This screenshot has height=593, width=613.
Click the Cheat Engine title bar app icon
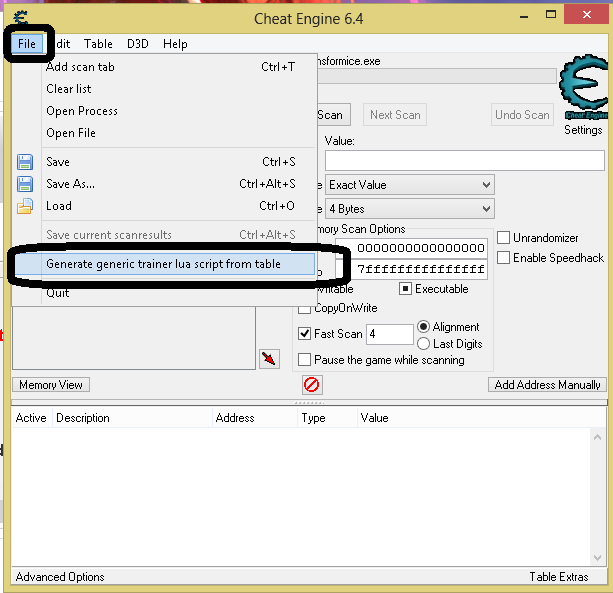tap(20, 18)
